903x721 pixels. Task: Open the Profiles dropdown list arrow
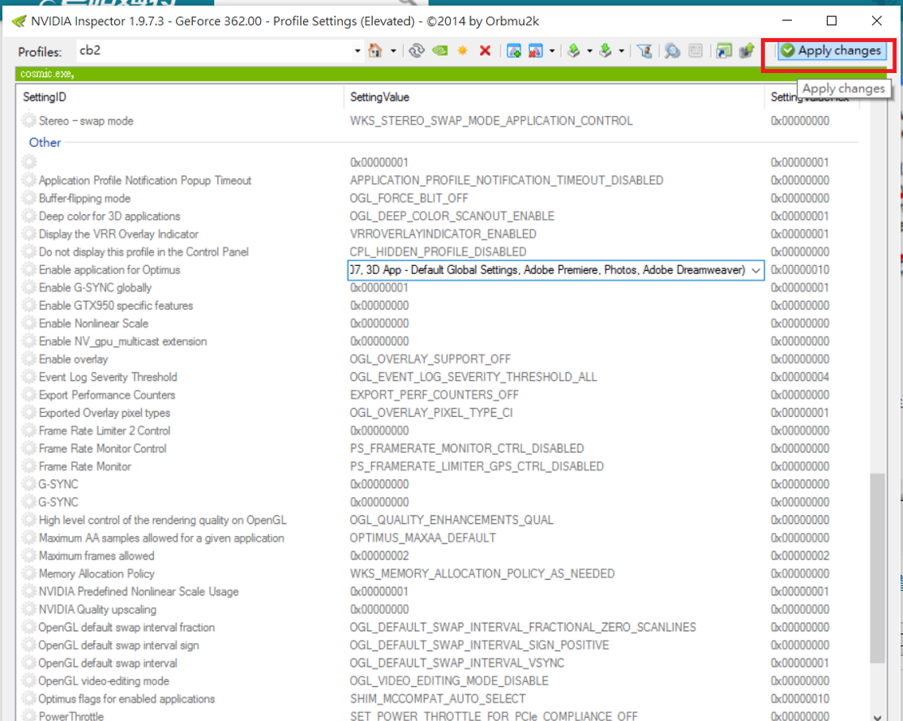tap(357, 51)
